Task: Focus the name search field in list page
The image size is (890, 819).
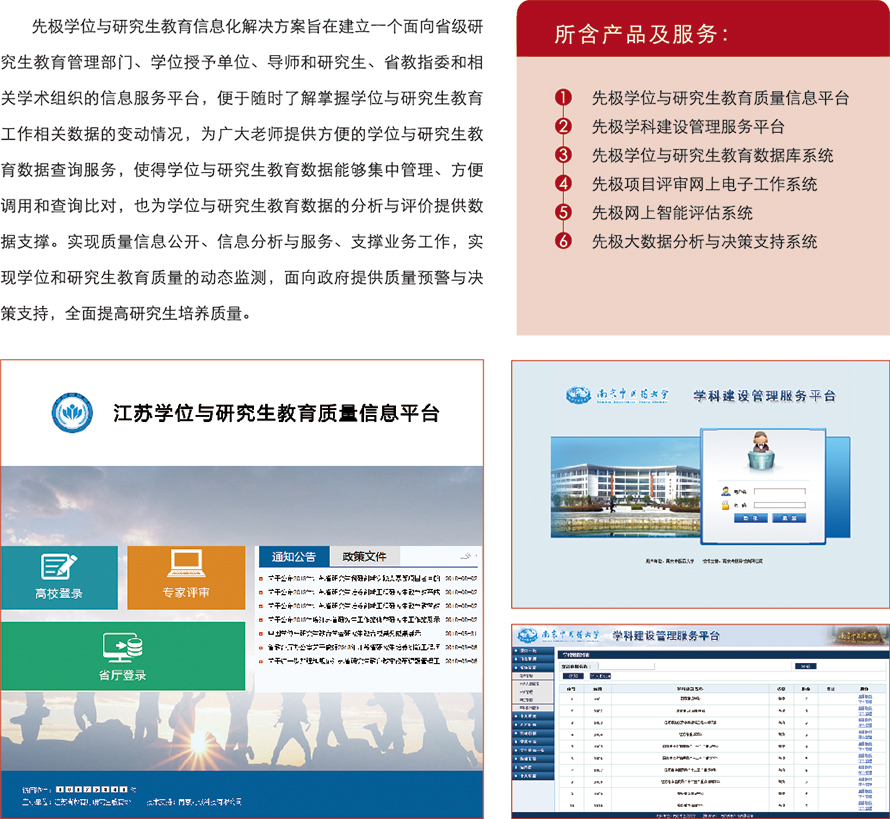Action: 627,666
